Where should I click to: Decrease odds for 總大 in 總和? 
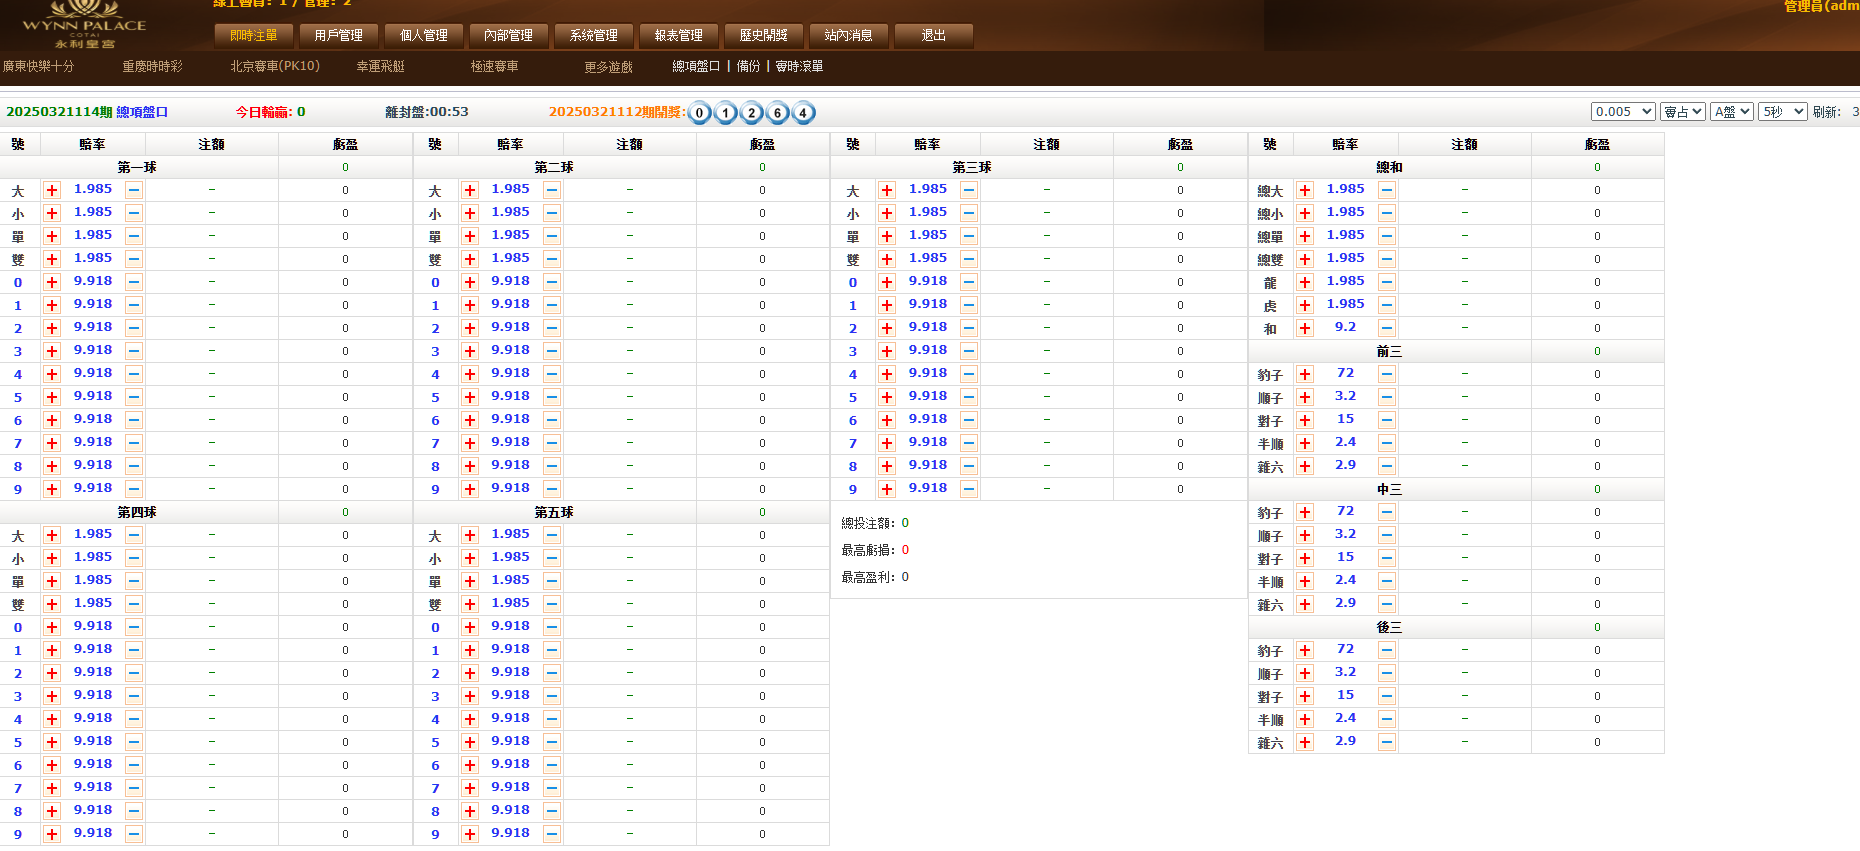pos(1386,190)
